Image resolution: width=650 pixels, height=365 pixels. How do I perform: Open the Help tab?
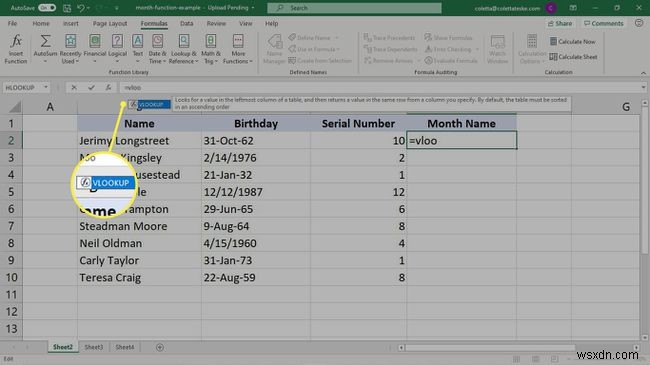click(272, 24)
